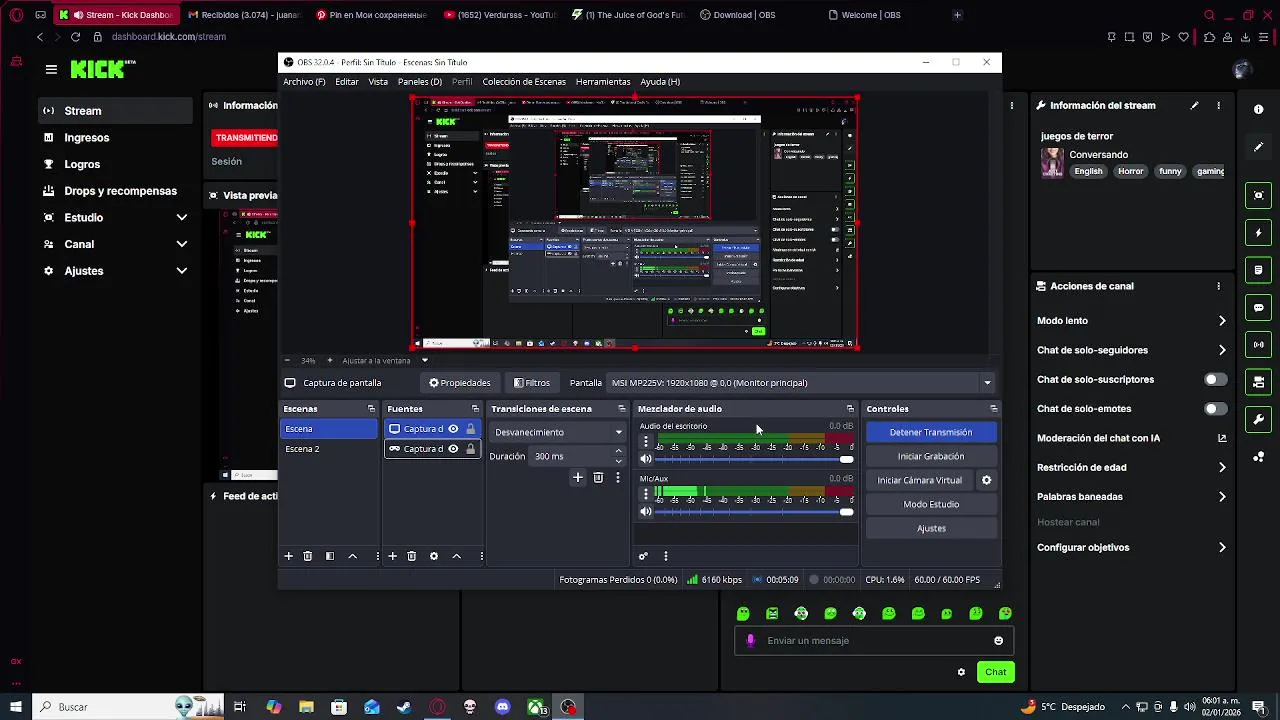Open Editar menu in OBS
Screen dimensions: 1280x720
[347, 82]
